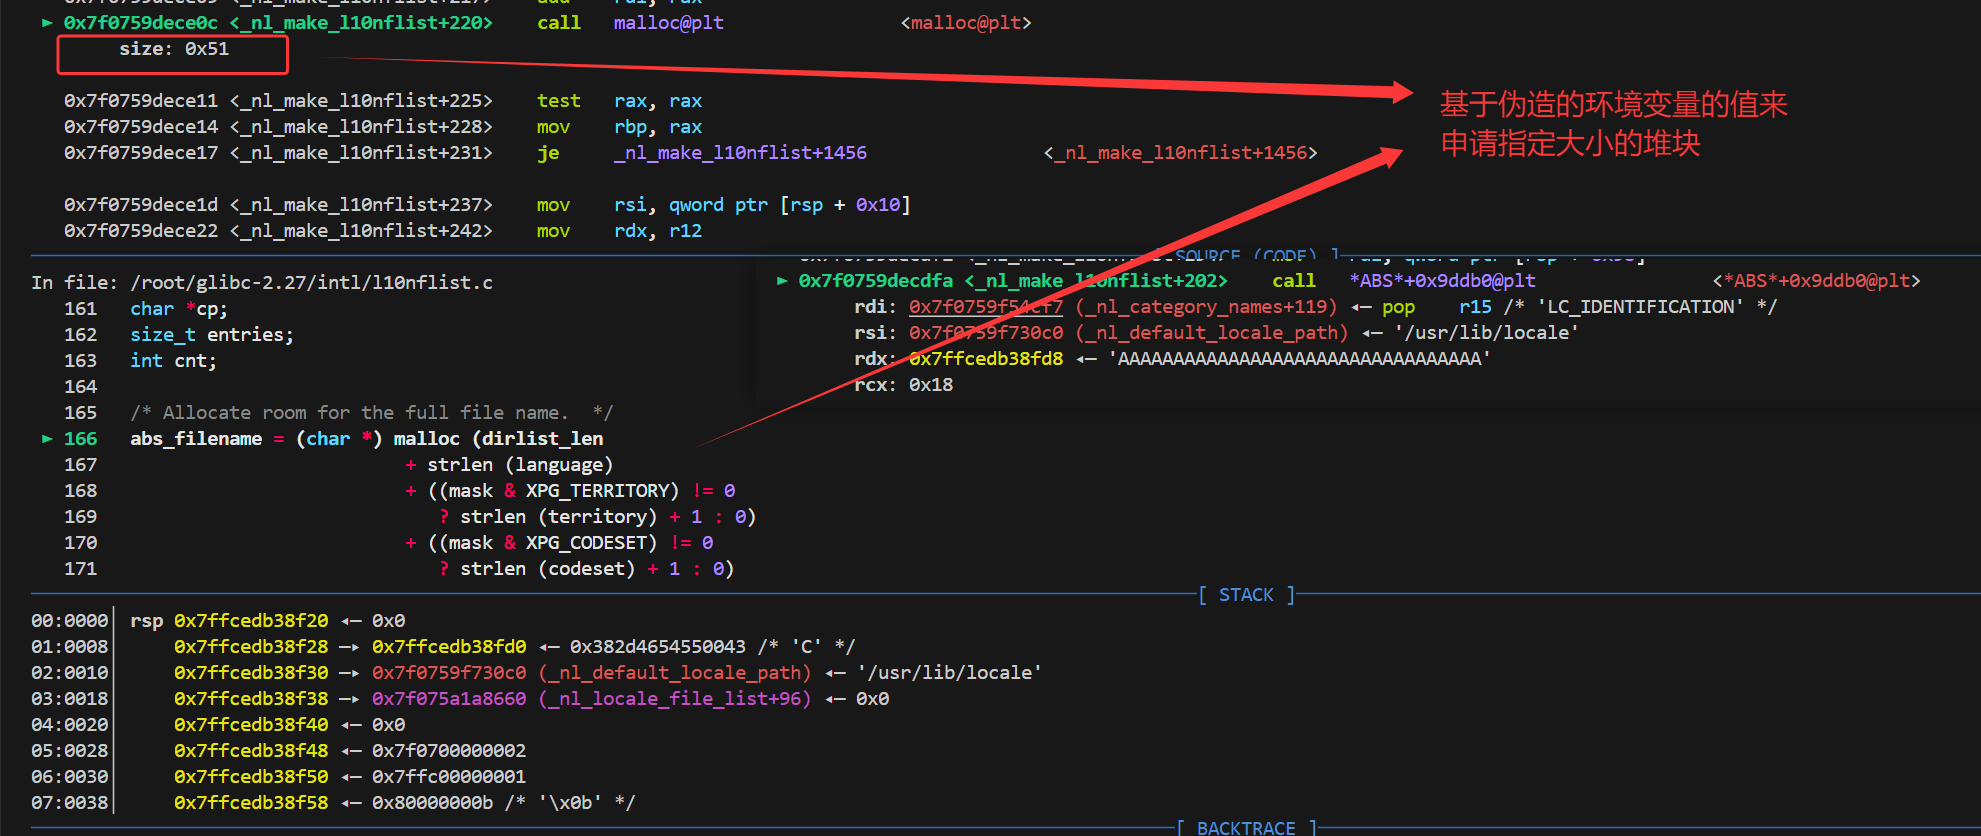Select the malloc@plt call operand
Image resolution: width=1981 pixels, height=836 pixels.
[x=668, y=23]
